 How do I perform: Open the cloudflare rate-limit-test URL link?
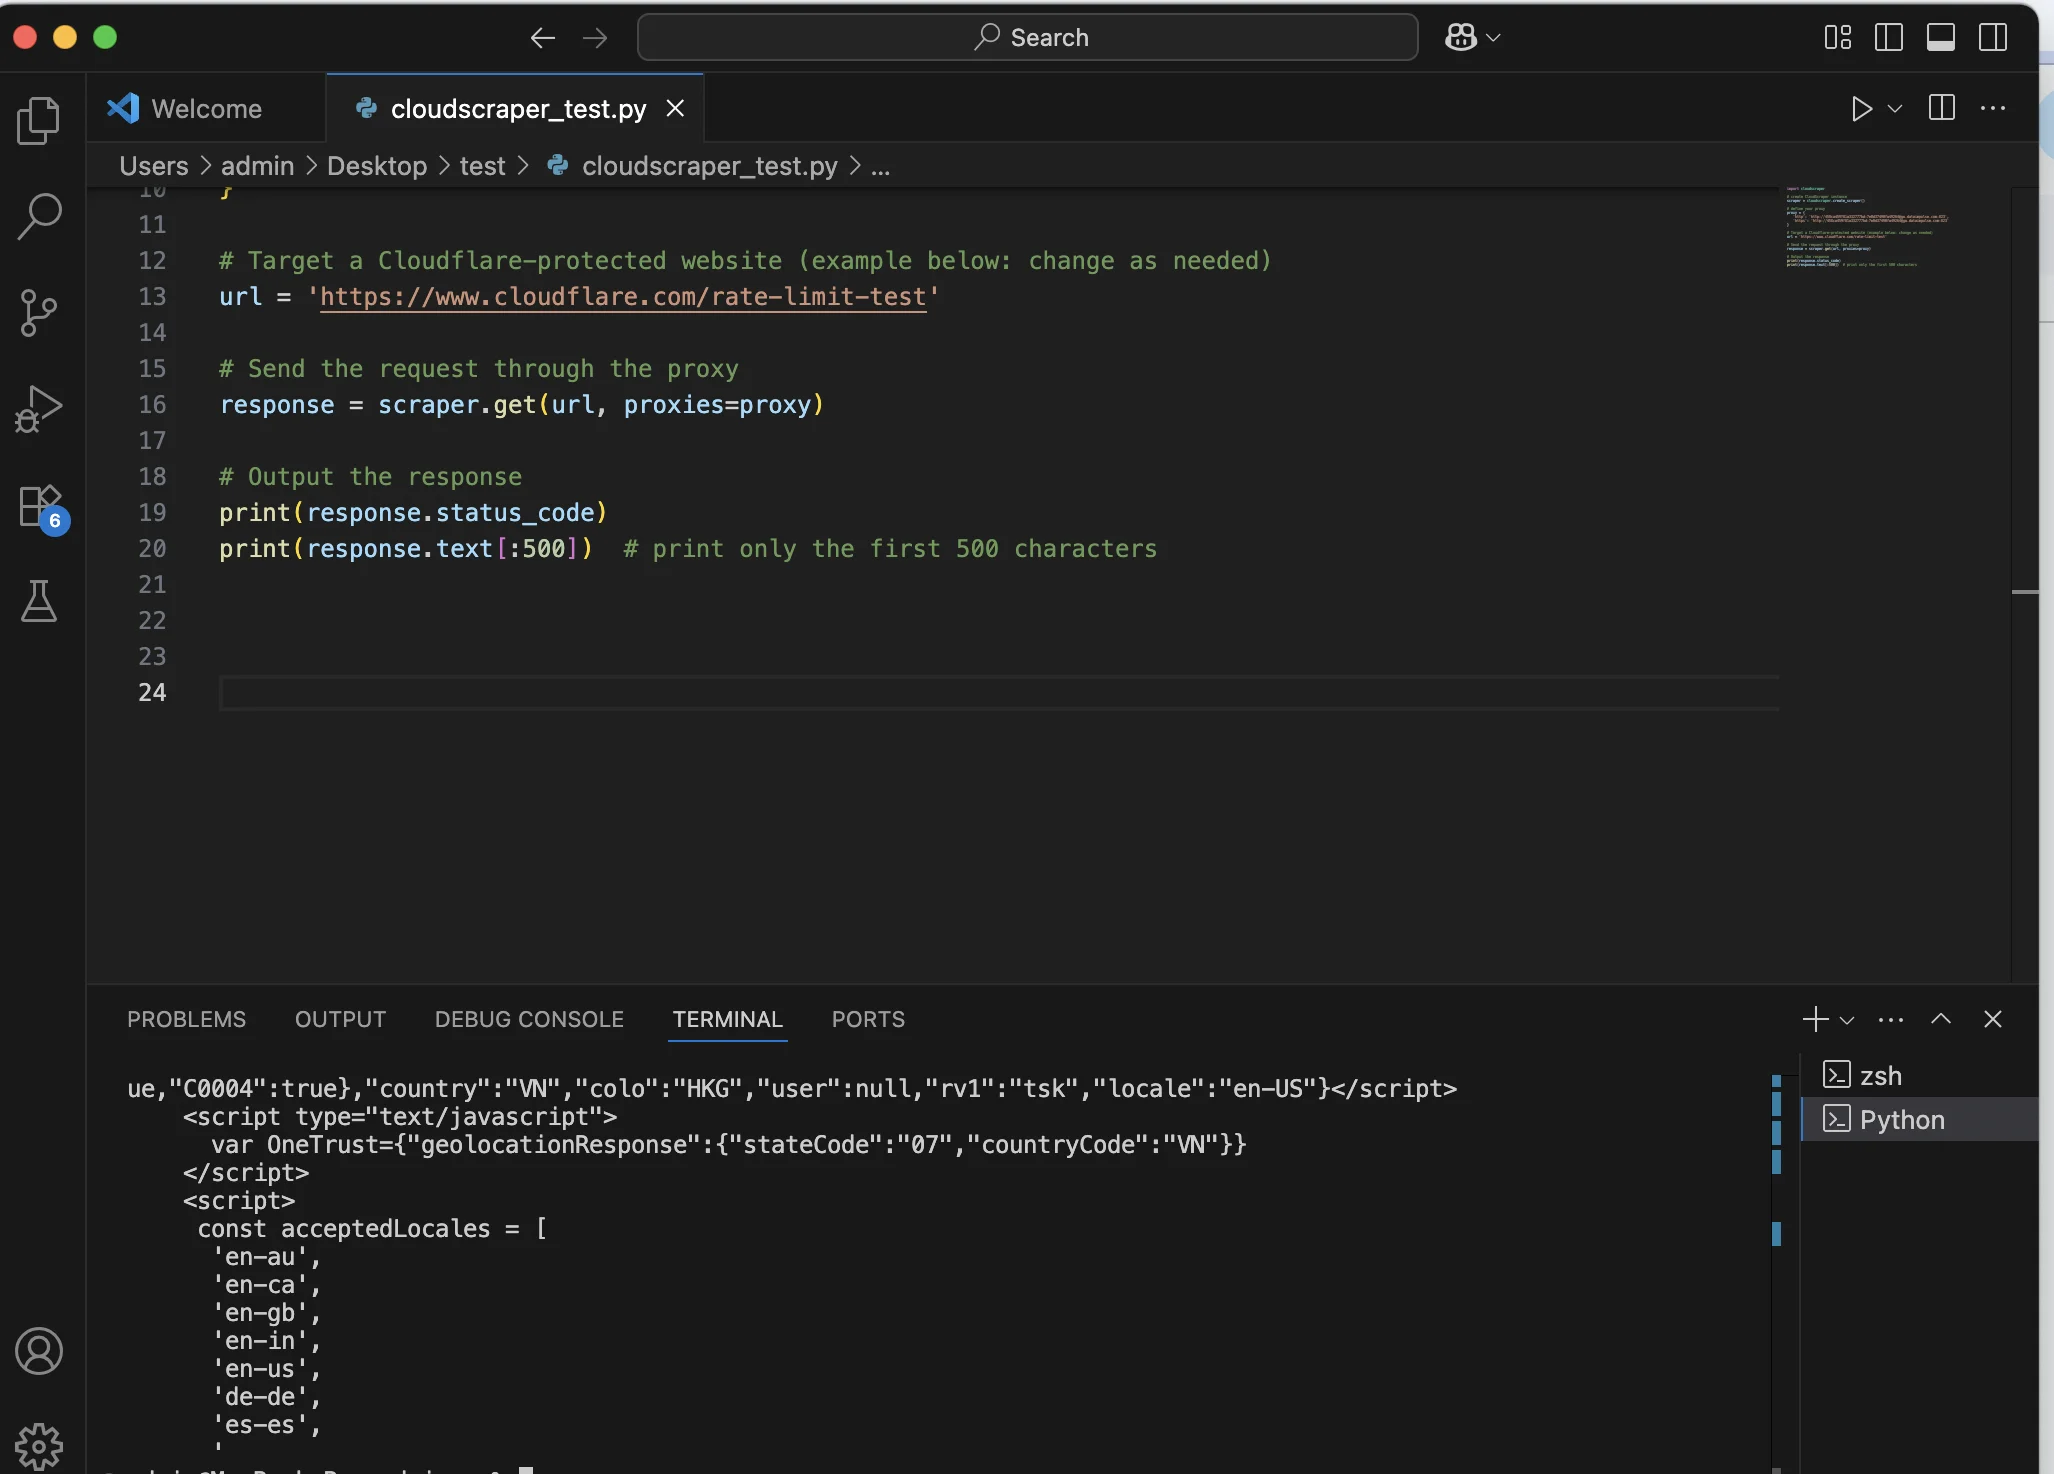pyautogui.click(x=623, y=297)
